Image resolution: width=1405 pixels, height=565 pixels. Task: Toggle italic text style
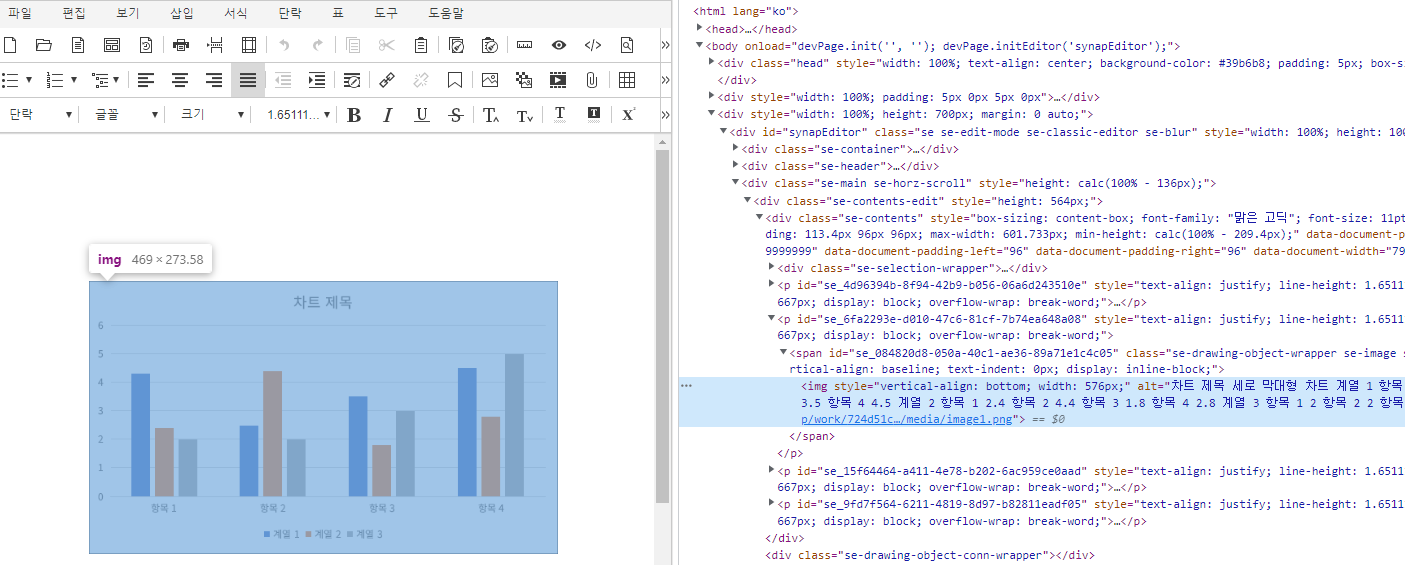388,115
